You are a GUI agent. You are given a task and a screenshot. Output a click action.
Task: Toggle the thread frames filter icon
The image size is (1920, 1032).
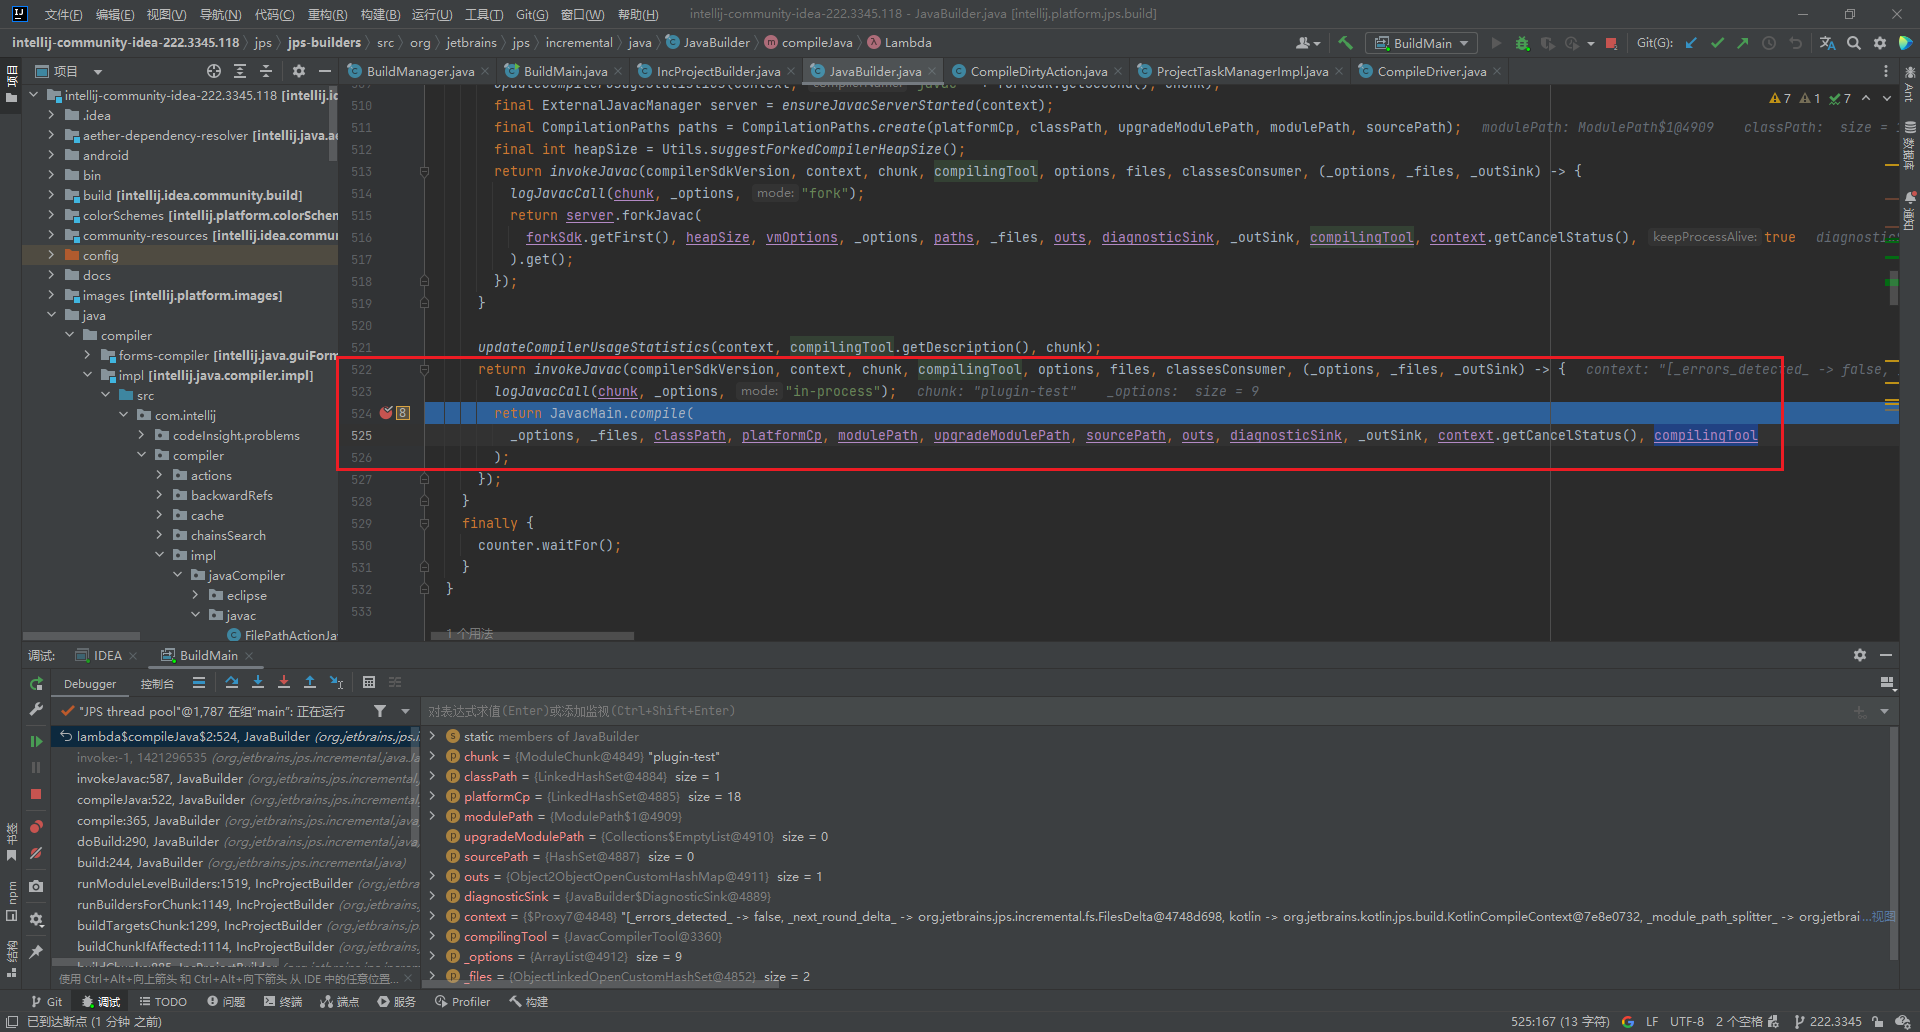(x=380, y=711)
